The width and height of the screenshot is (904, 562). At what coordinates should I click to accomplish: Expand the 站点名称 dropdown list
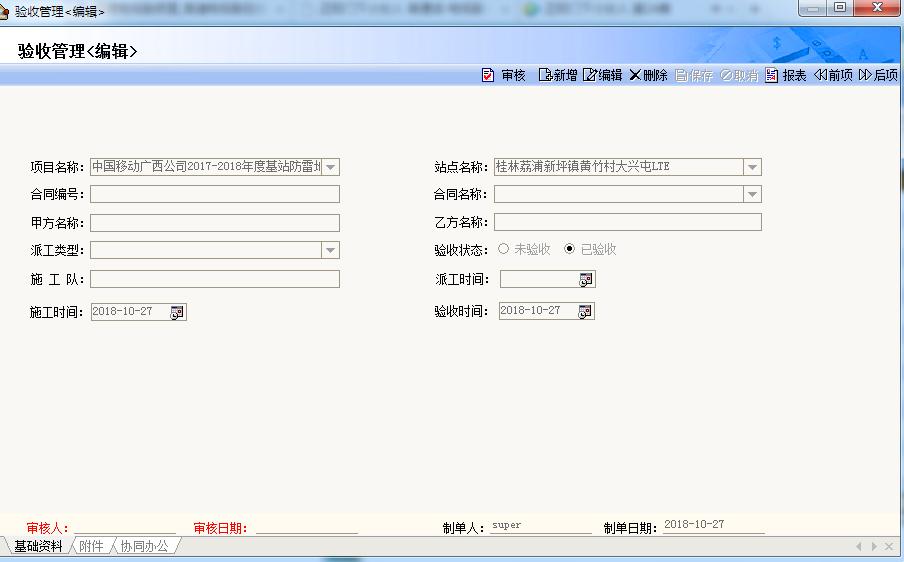pos(753,167)
